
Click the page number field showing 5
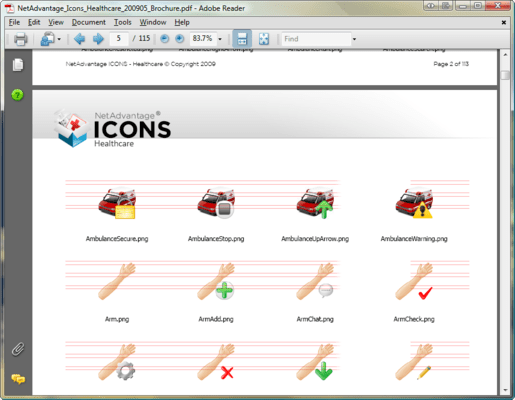[x=119, y=39]
